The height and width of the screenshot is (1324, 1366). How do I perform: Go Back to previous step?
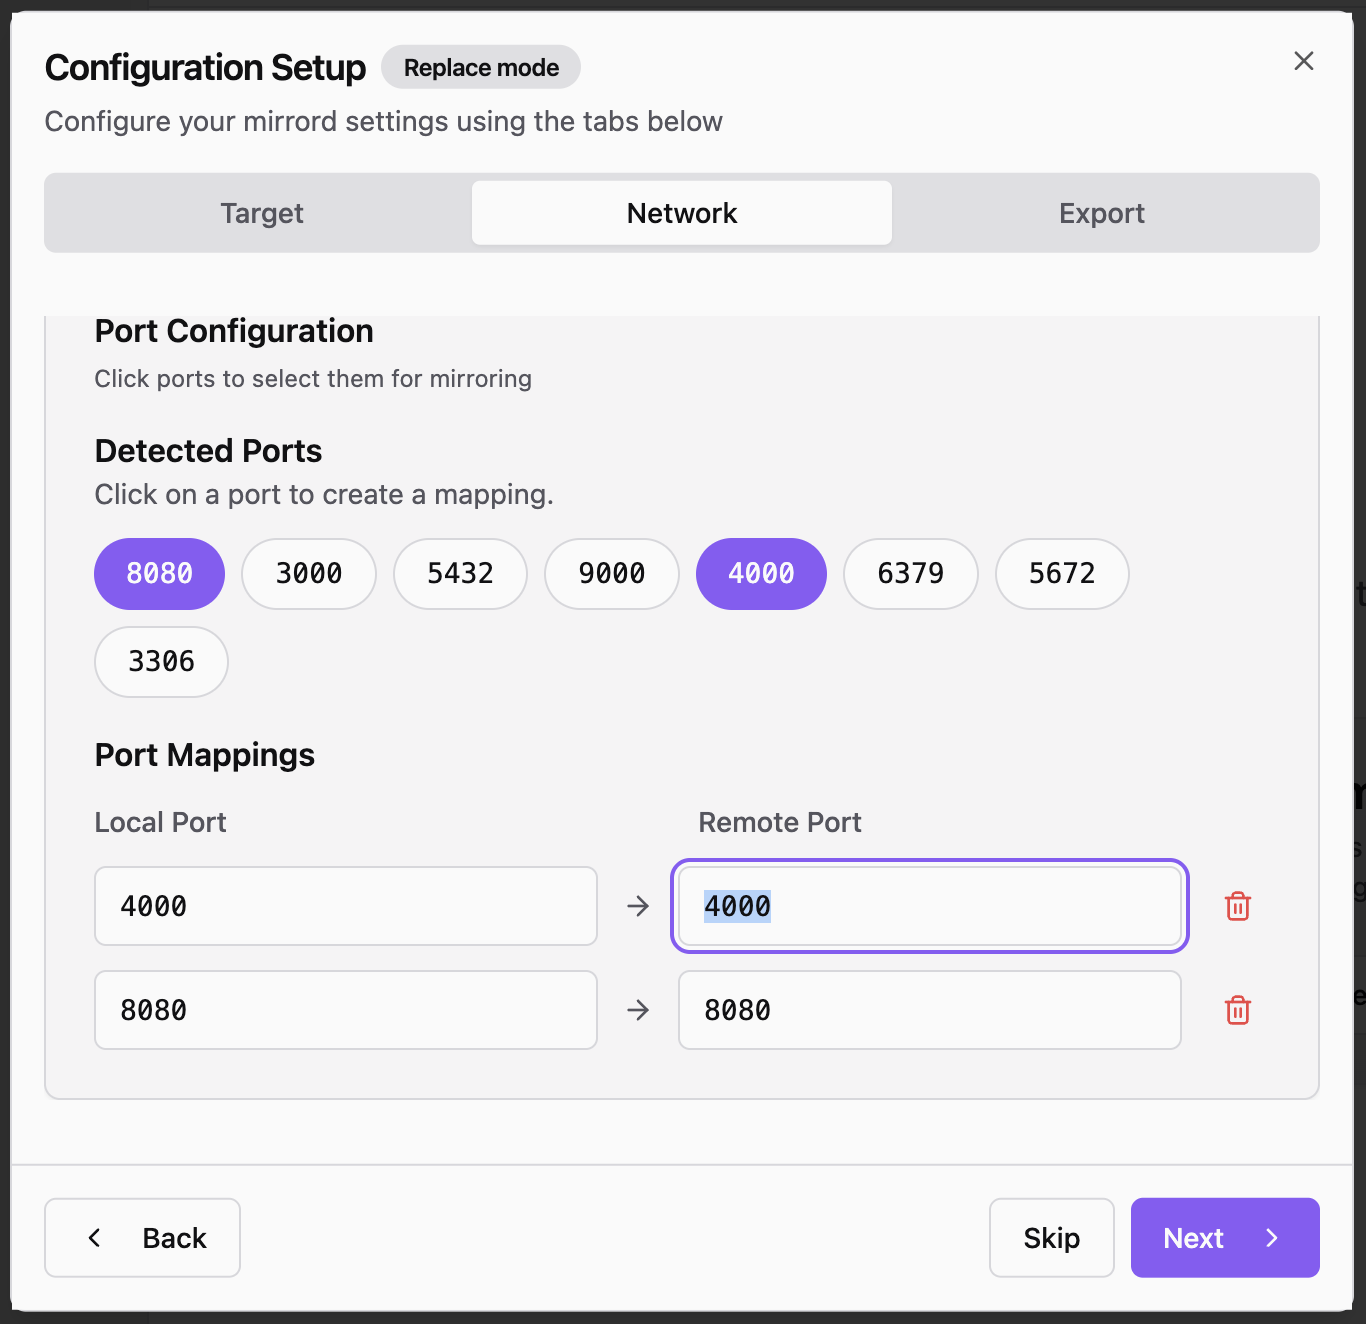(143, 1237)
